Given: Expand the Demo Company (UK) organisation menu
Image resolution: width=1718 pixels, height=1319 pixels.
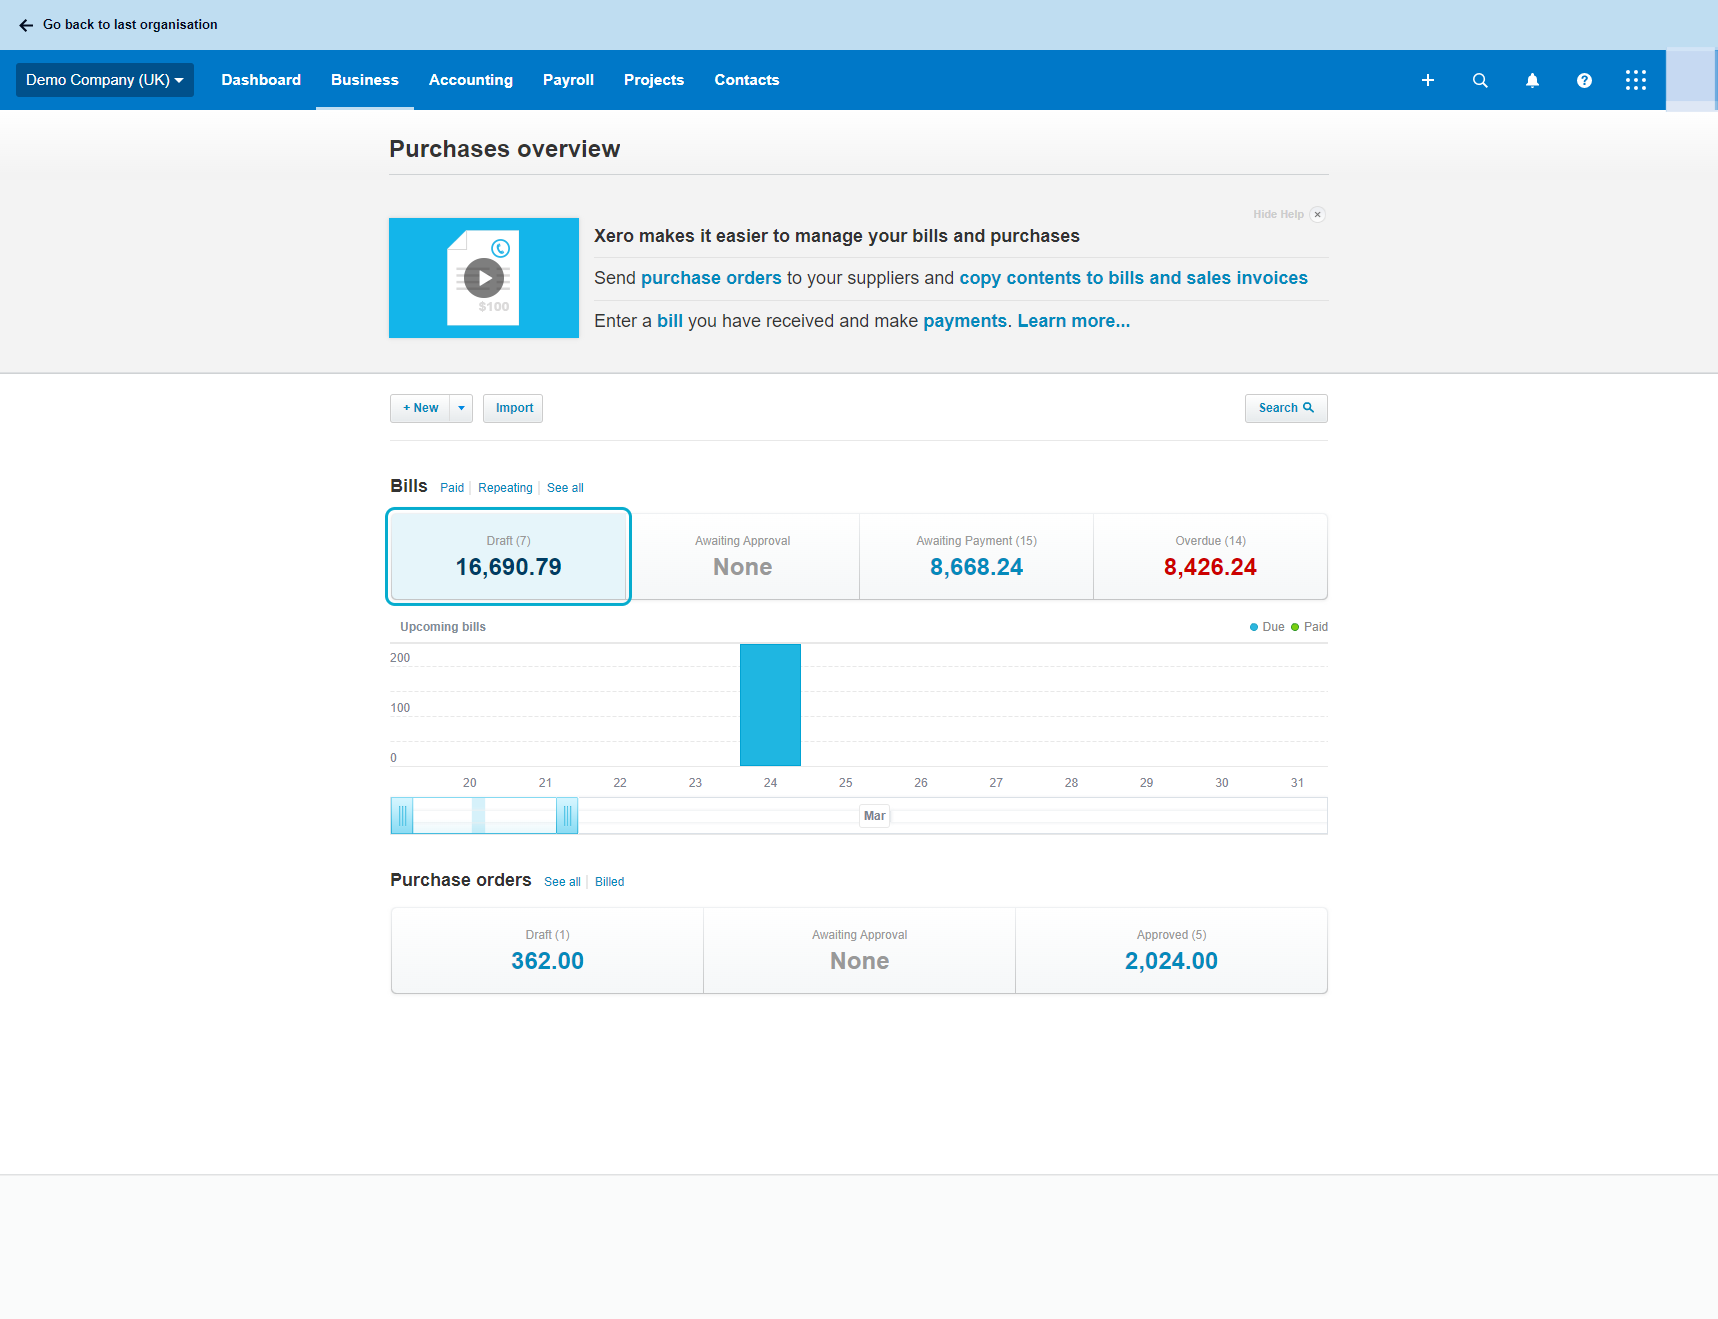Looking at the screenshot, I should [x=105, y=80].
